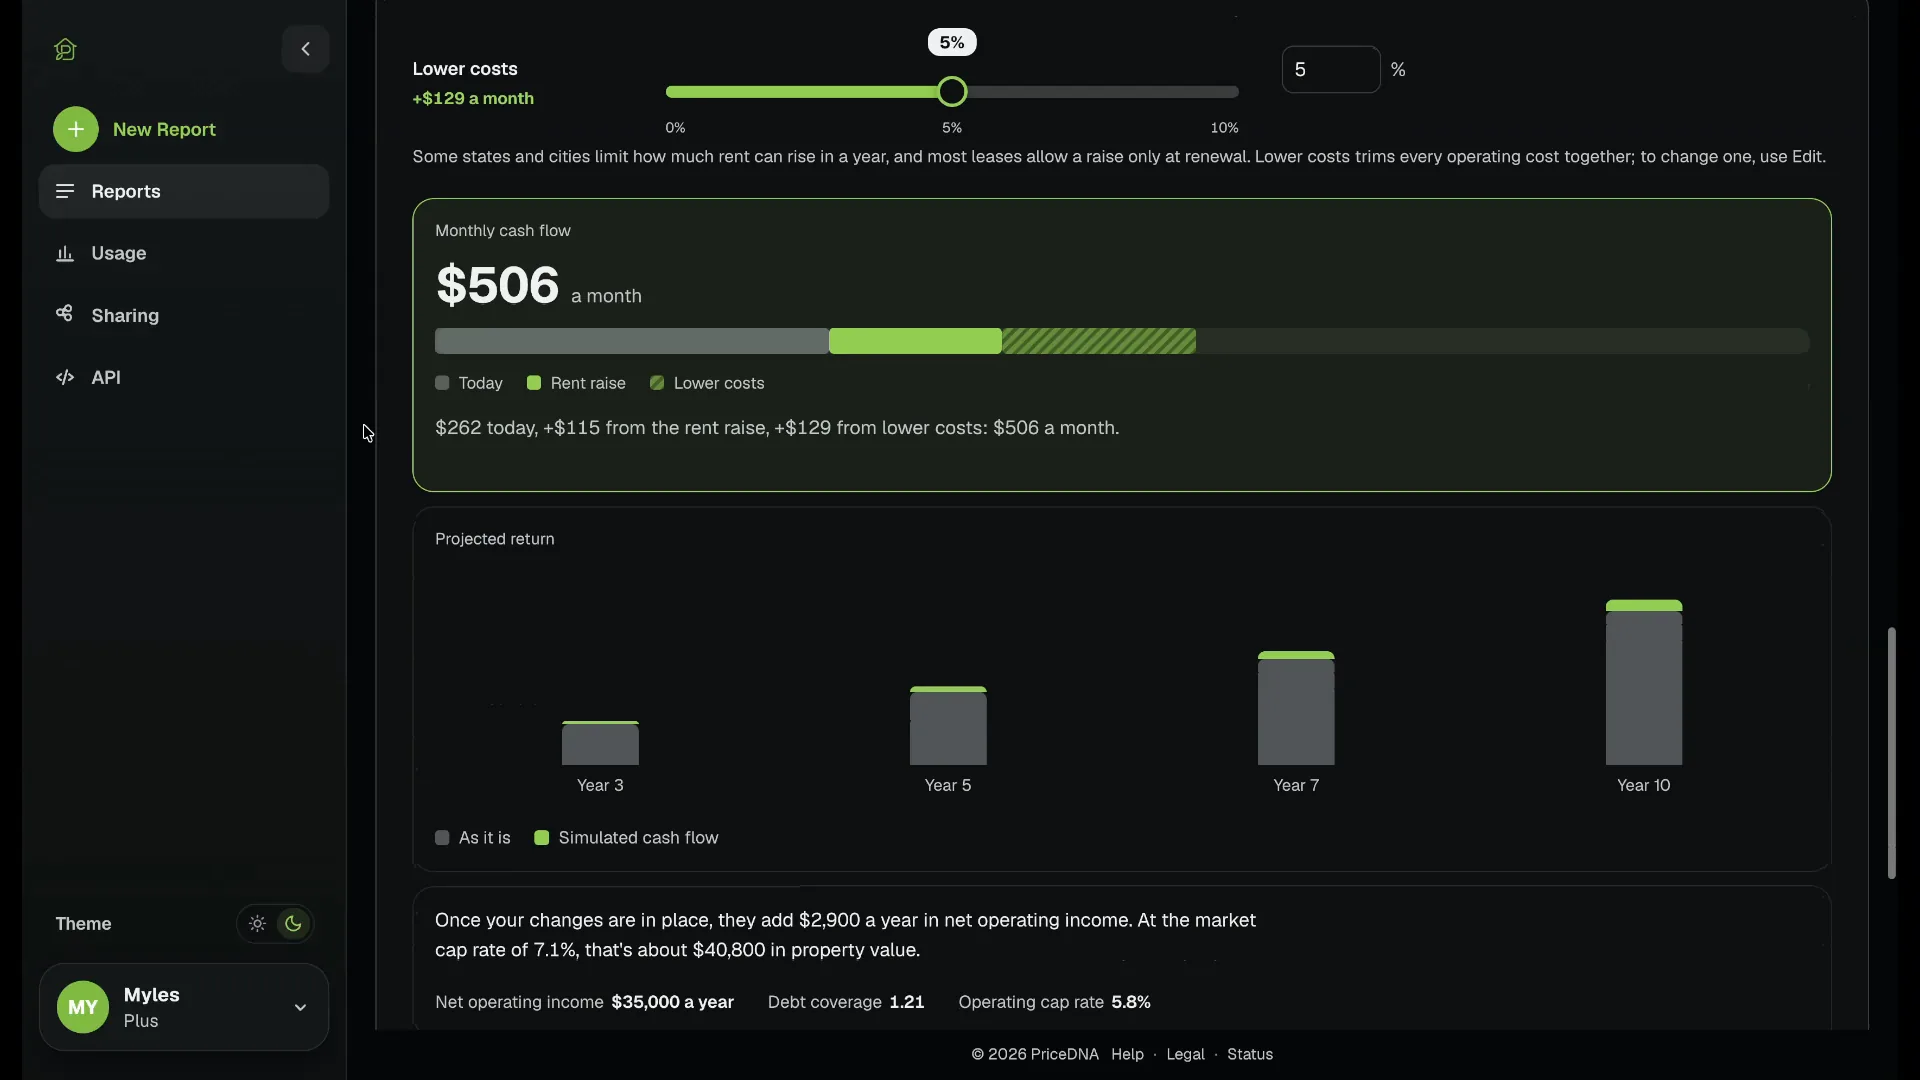
Task: Open the Sharing menu item
Action: (184, 315)
